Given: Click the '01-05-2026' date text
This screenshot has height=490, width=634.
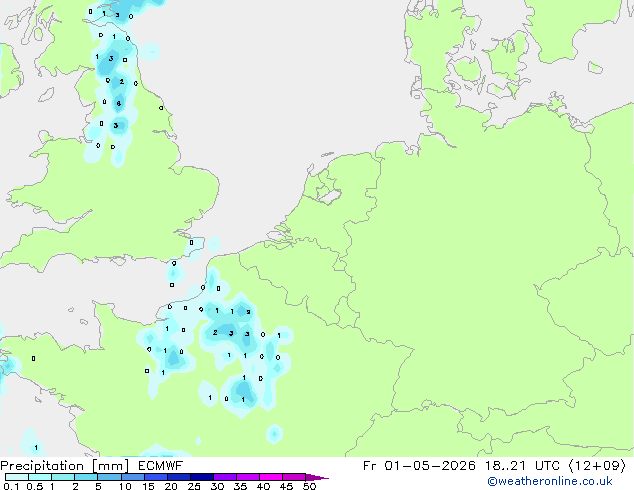Looking at the screenshot, I should [x=430, y=466].
